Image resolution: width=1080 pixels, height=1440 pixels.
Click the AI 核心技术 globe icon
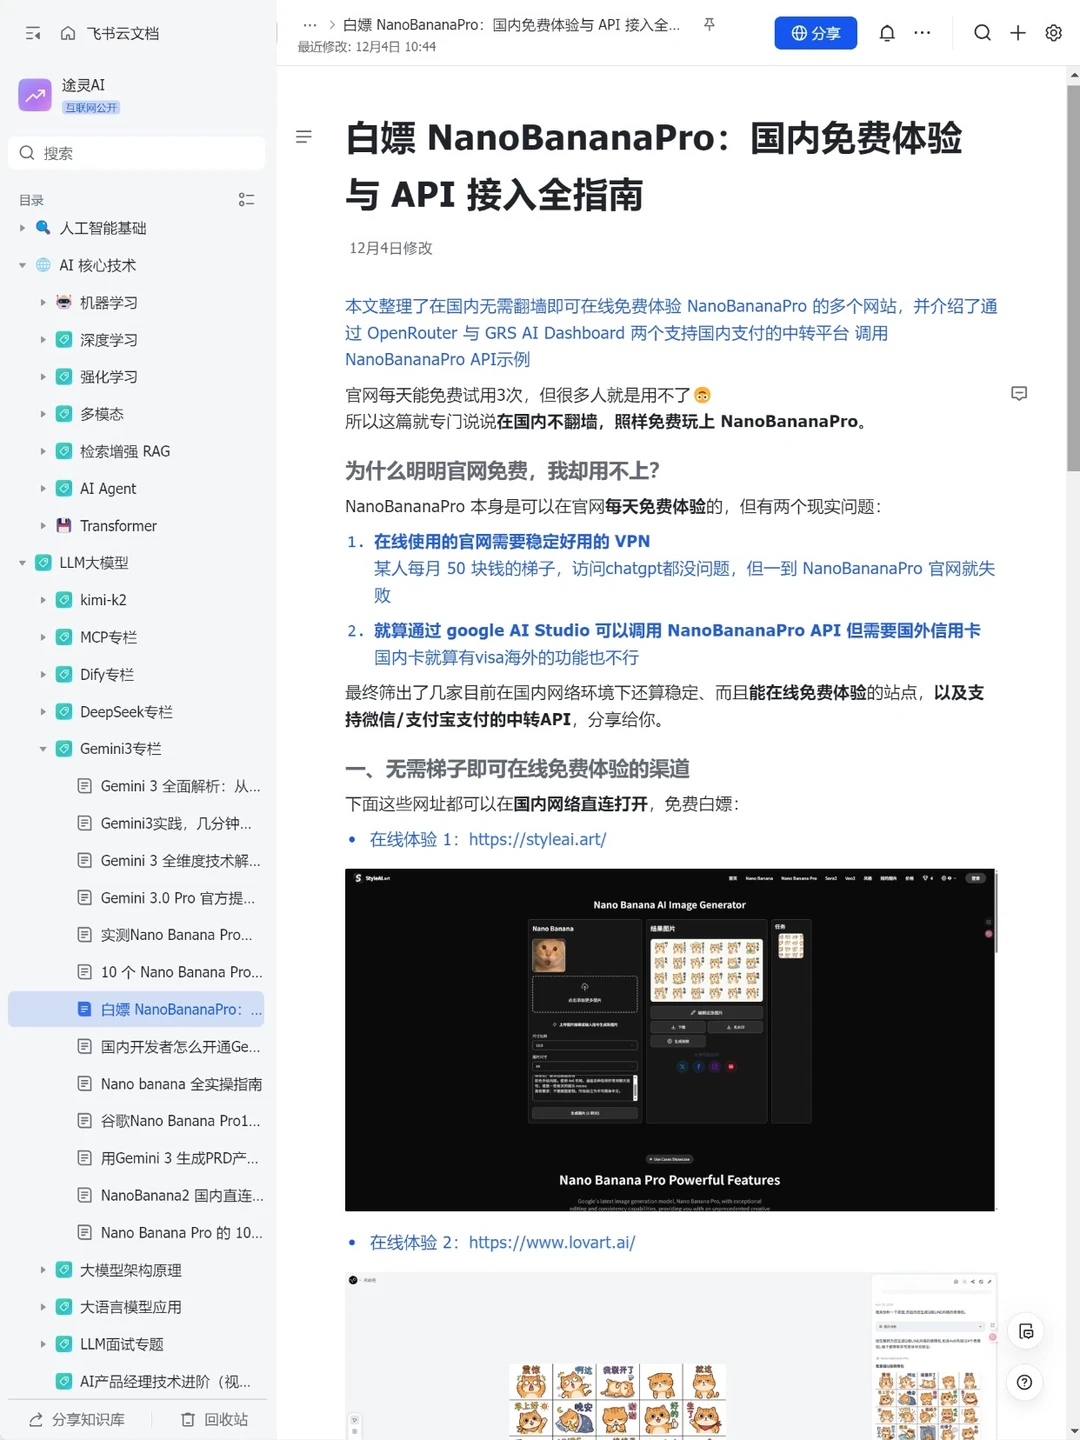point(43,265)
